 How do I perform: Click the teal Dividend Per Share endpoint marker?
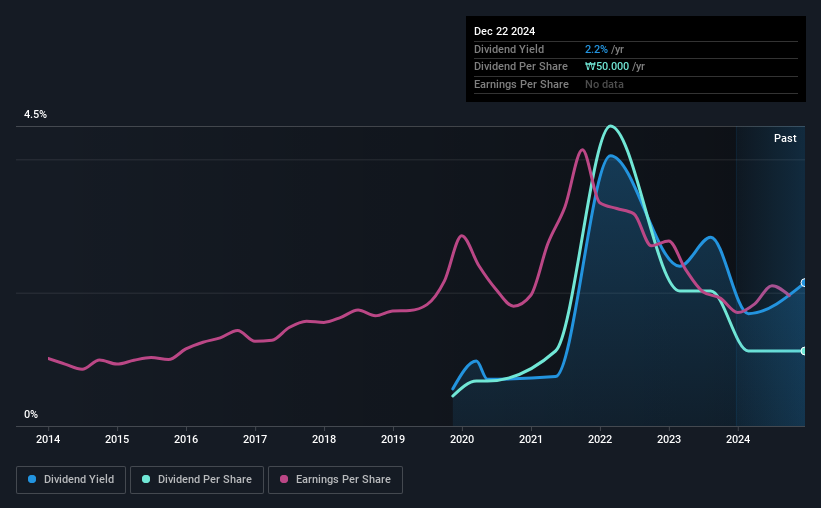point(804,351)
